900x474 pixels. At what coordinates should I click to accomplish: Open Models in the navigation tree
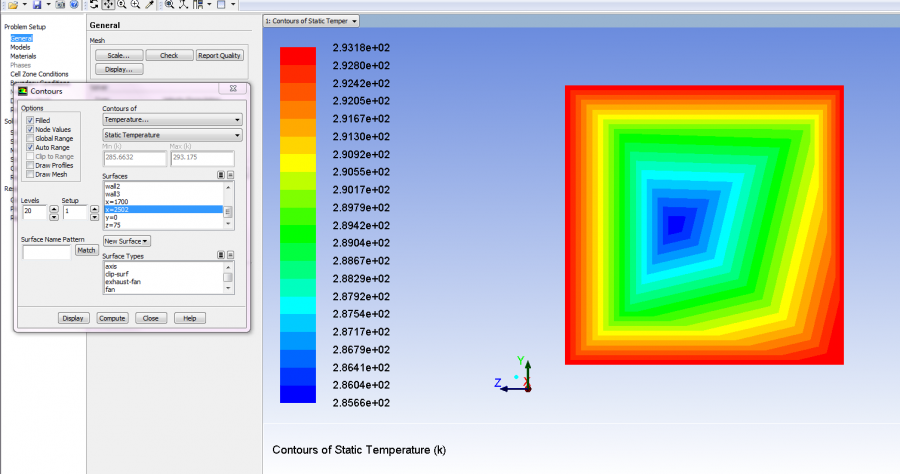pyautogui.click(x=20, y=47)
